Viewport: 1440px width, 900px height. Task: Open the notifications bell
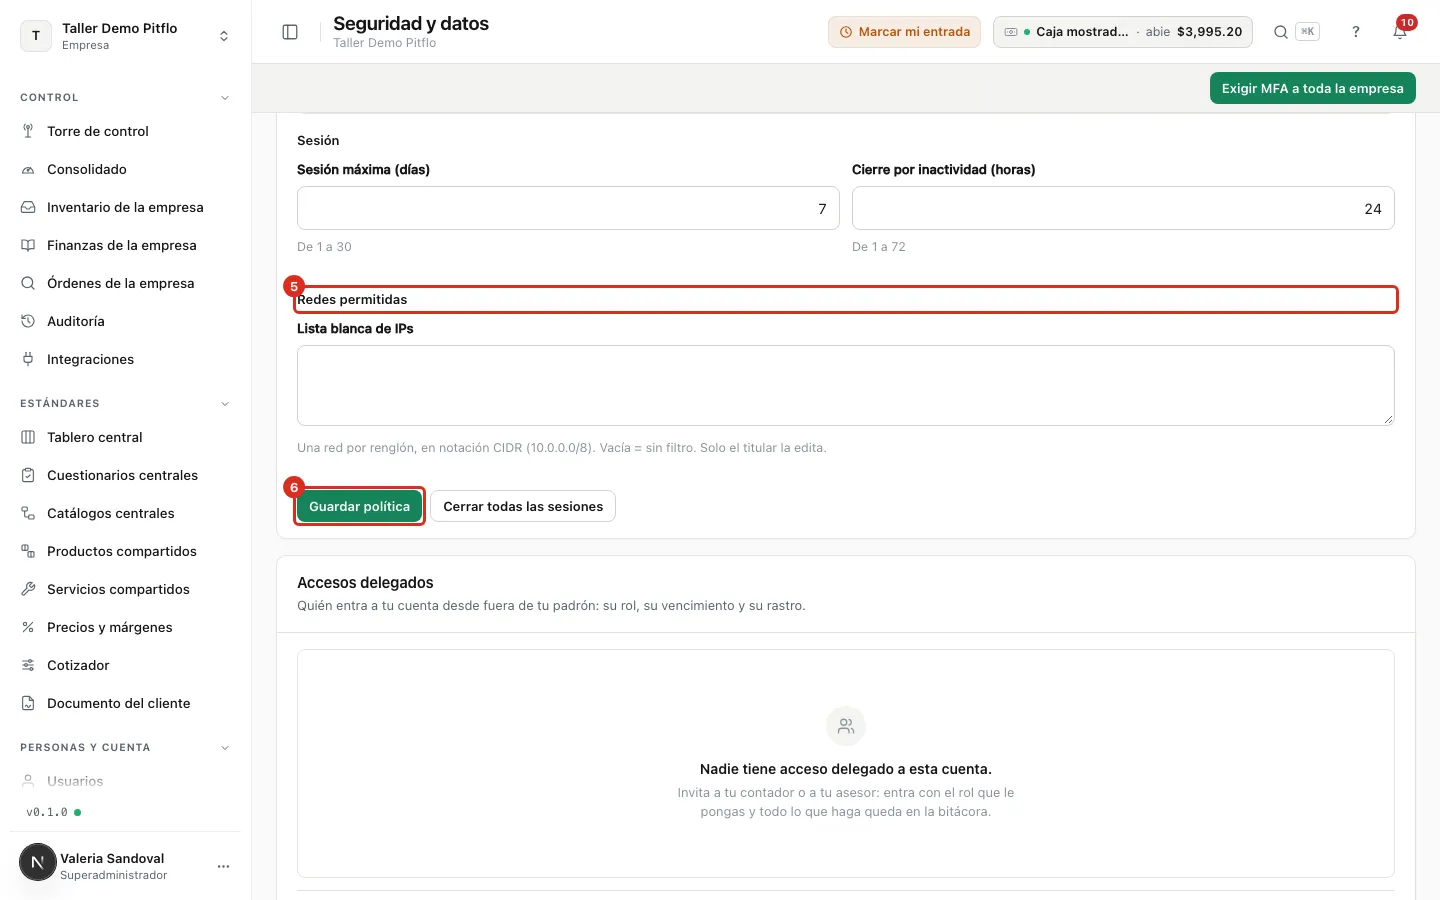(1400, 32)
